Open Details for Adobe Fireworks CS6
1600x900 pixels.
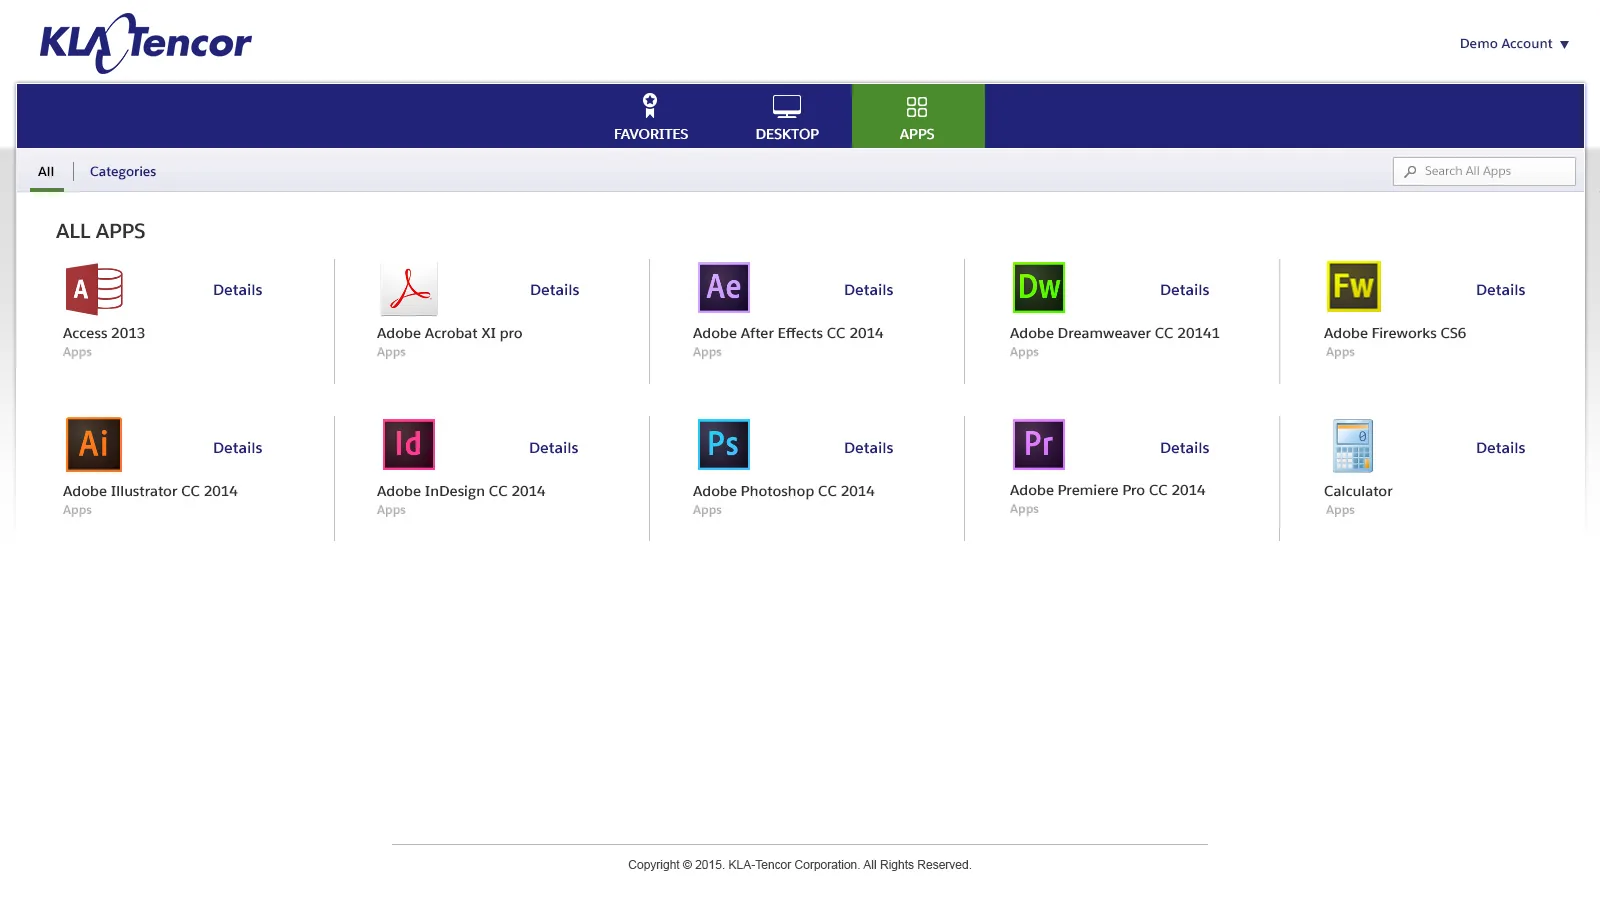pos(1501,290)
